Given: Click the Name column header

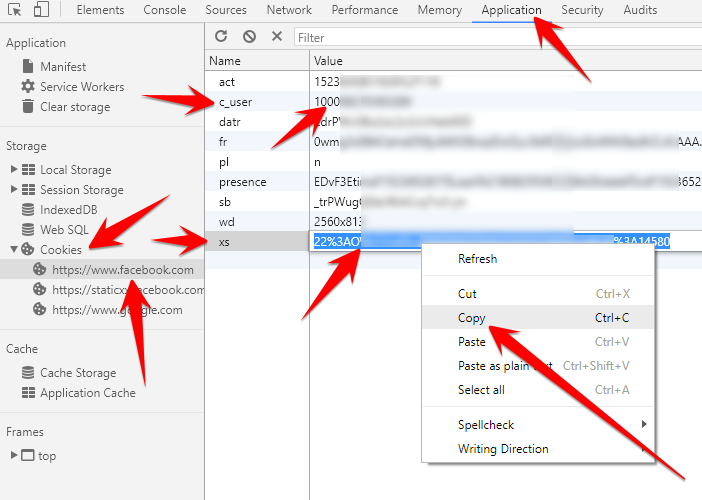Looking at the screenshot, I should [257, 61].
